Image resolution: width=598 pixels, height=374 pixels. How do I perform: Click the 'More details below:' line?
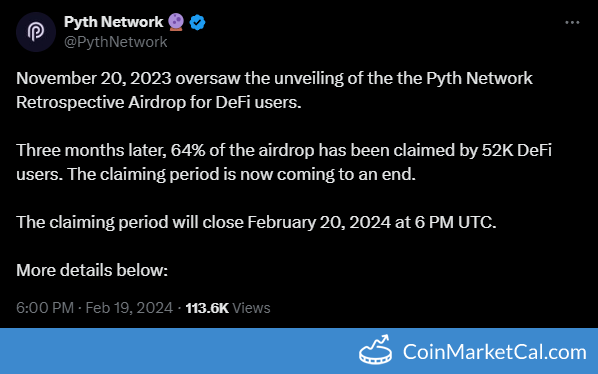pyautogui.click(x=92, y=270)
